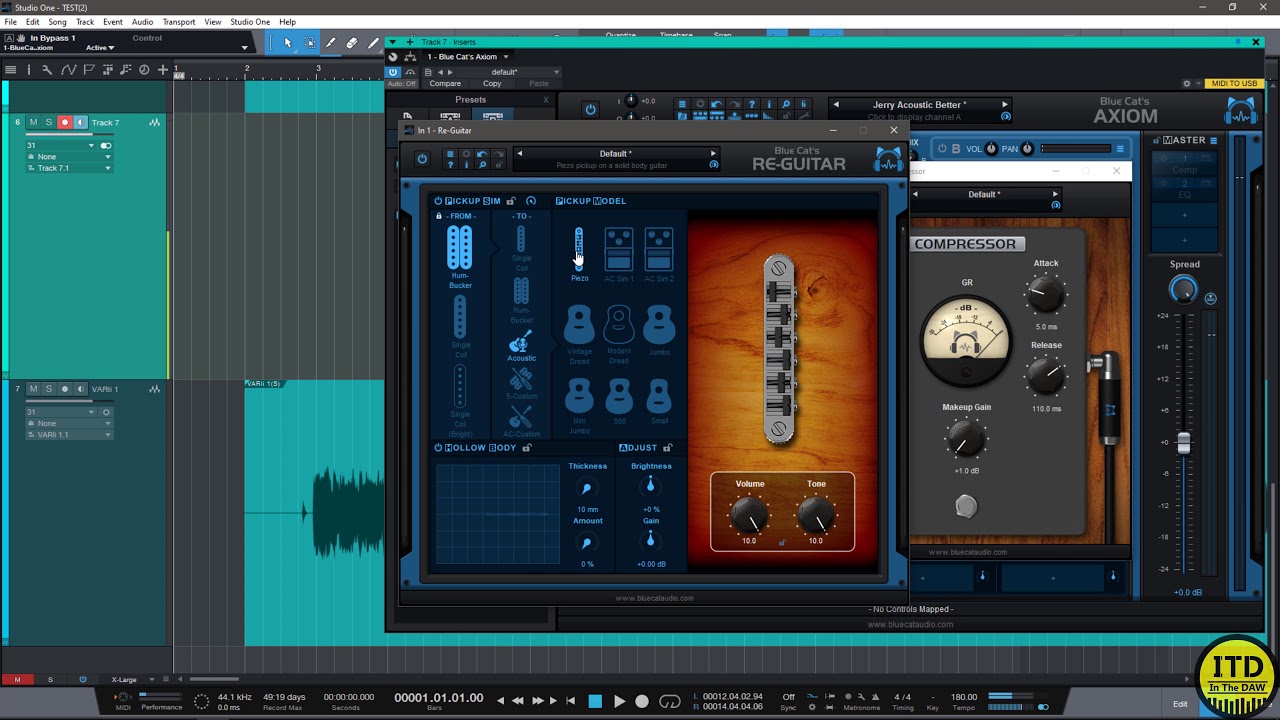Pick Single Coil in the TO column
Viewport: 1280px width, 720px height.
[521, 248]
